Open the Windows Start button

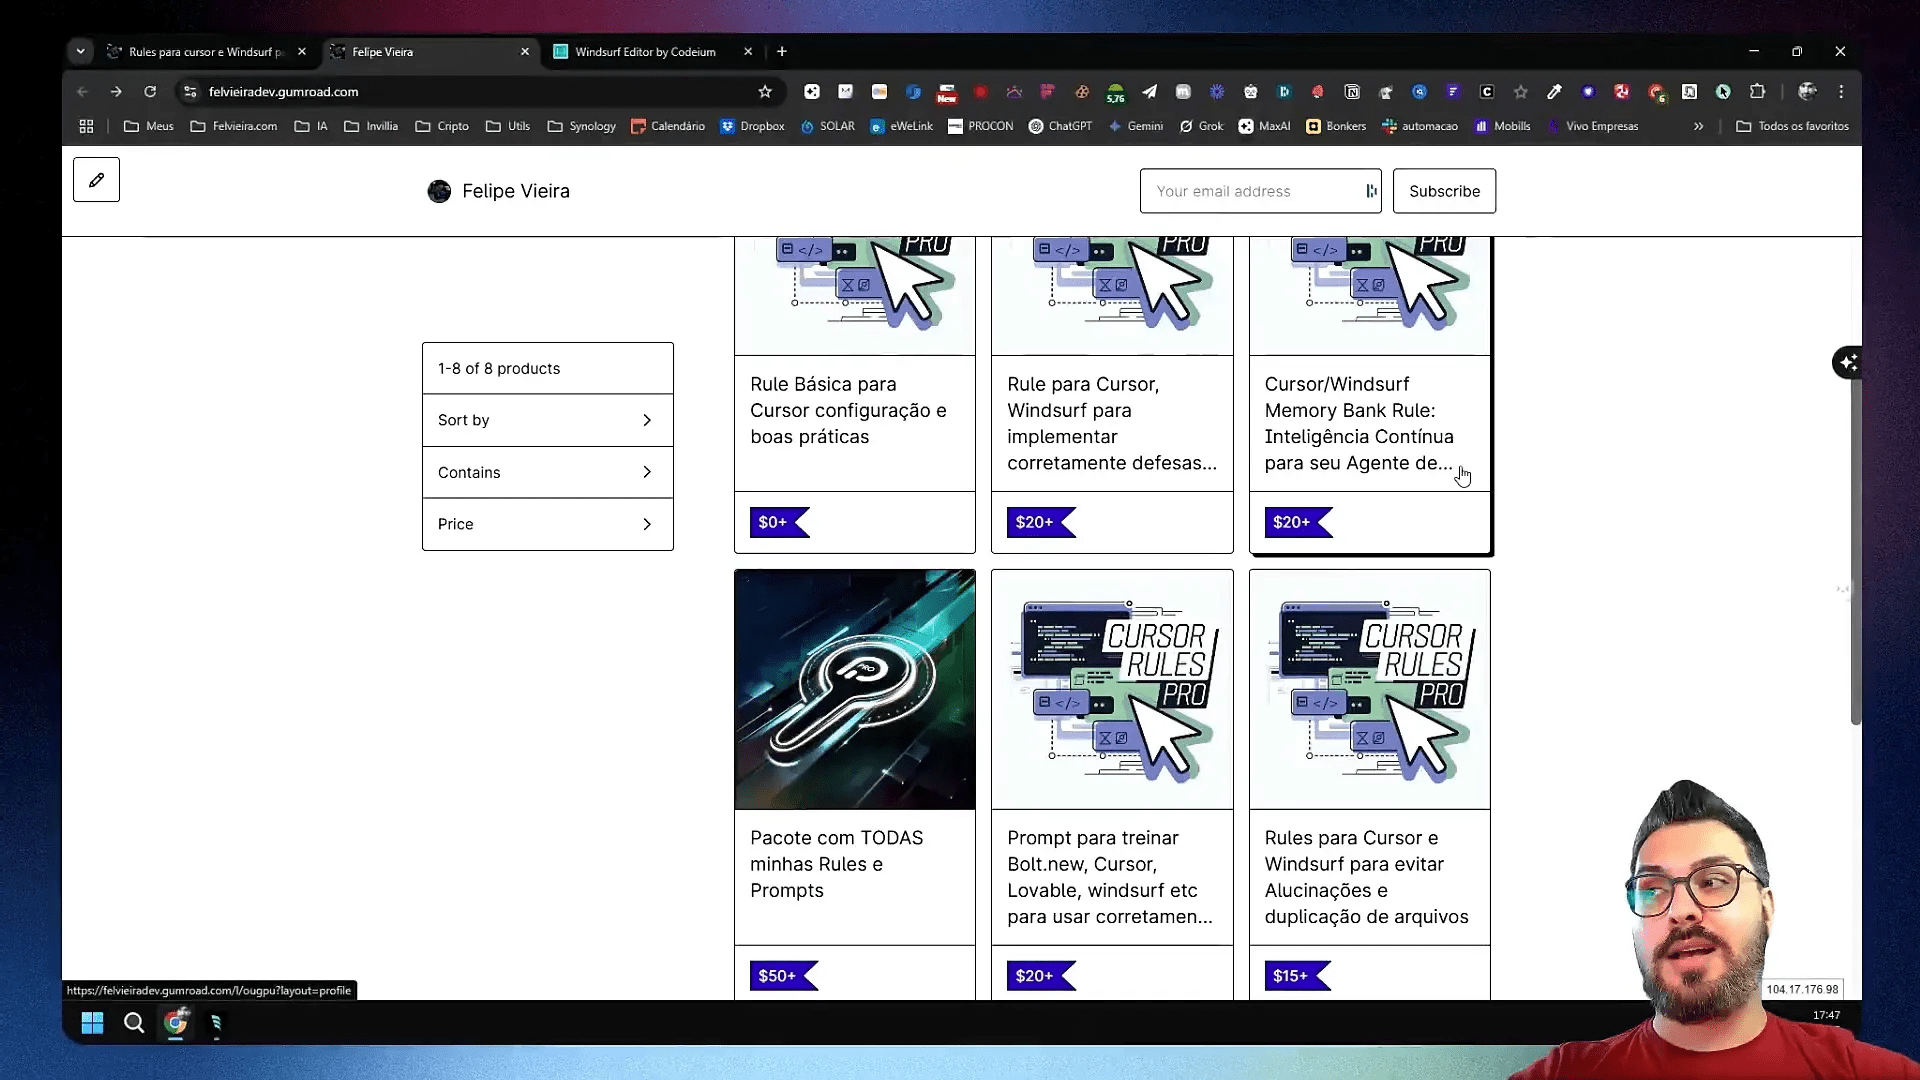[92, 1022]
